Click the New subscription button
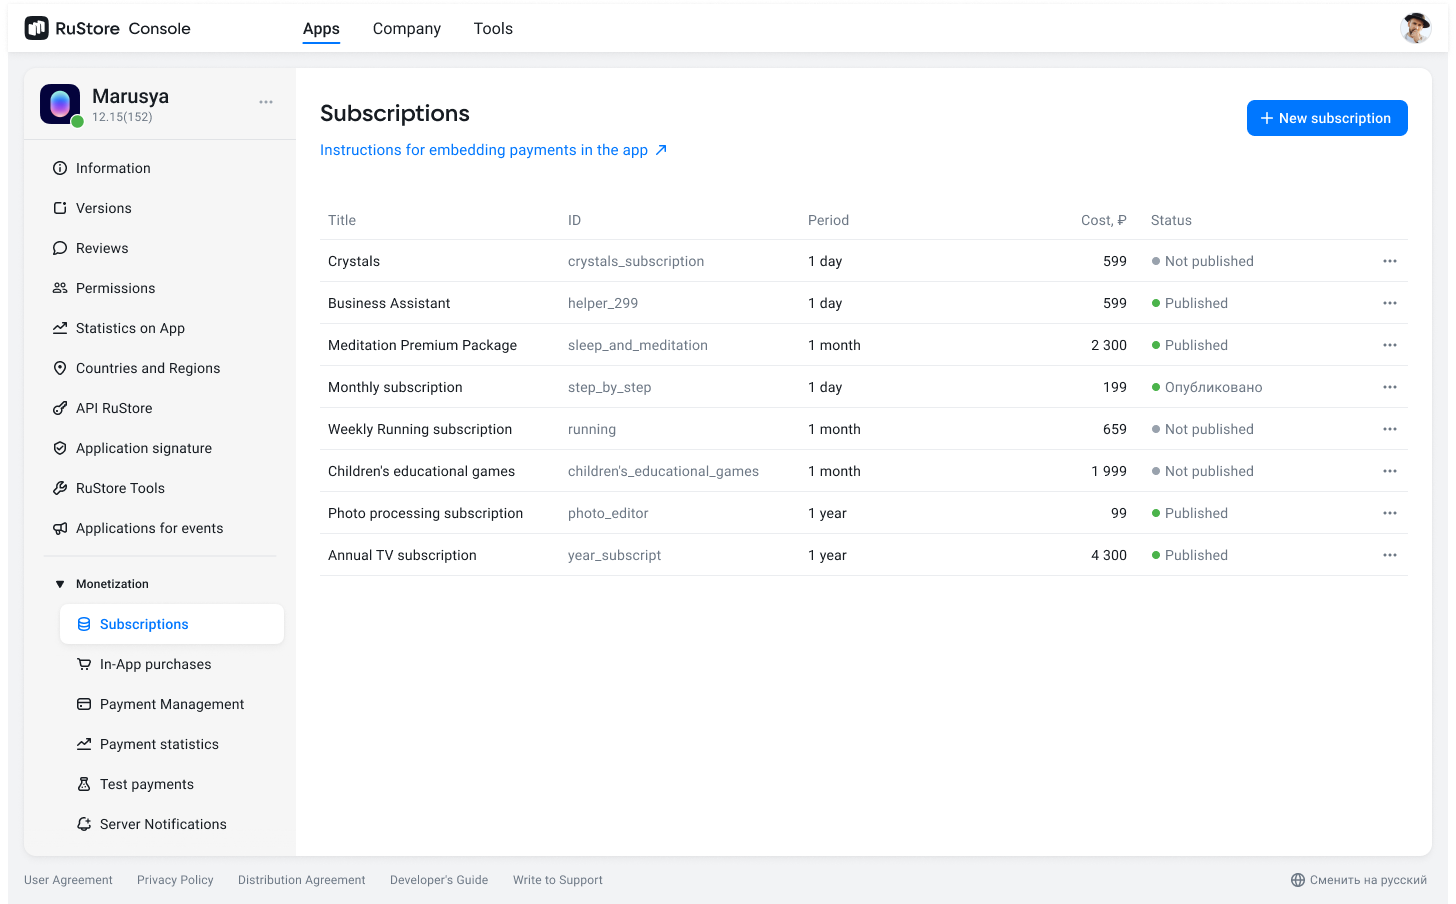1456x904 pixels. [1326, 118]
